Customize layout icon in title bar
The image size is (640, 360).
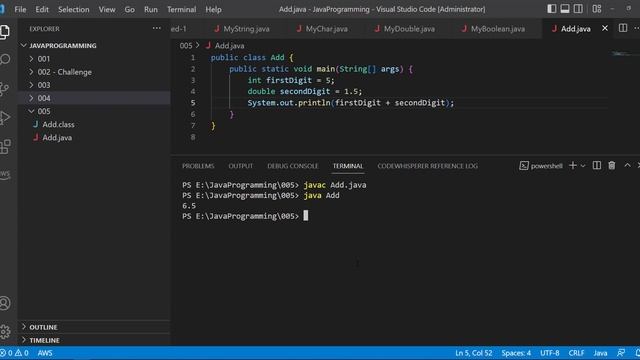tap(597, 9)
